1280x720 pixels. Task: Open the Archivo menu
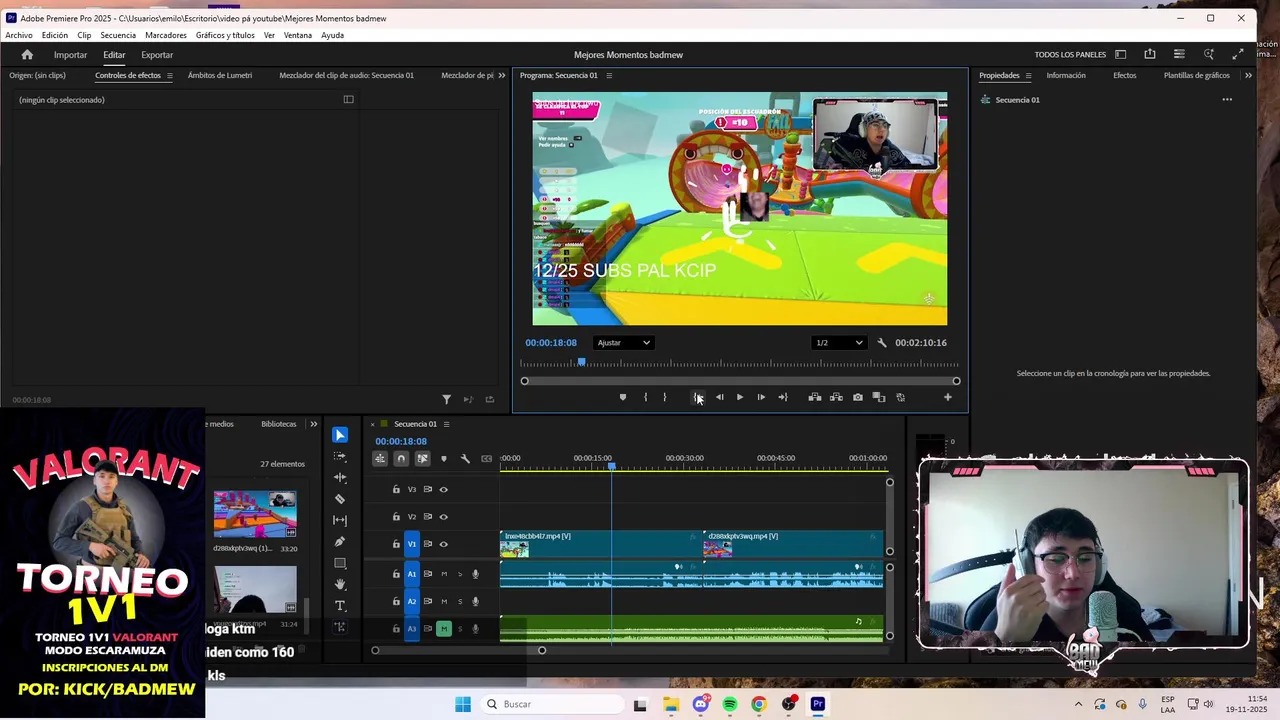[x=19, y=35]
